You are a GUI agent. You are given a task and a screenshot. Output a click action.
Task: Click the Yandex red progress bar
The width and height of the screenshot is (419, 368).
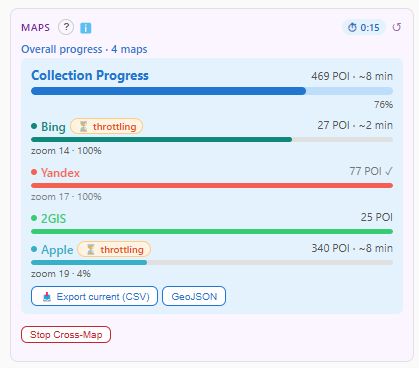click(x=212, y=186)
